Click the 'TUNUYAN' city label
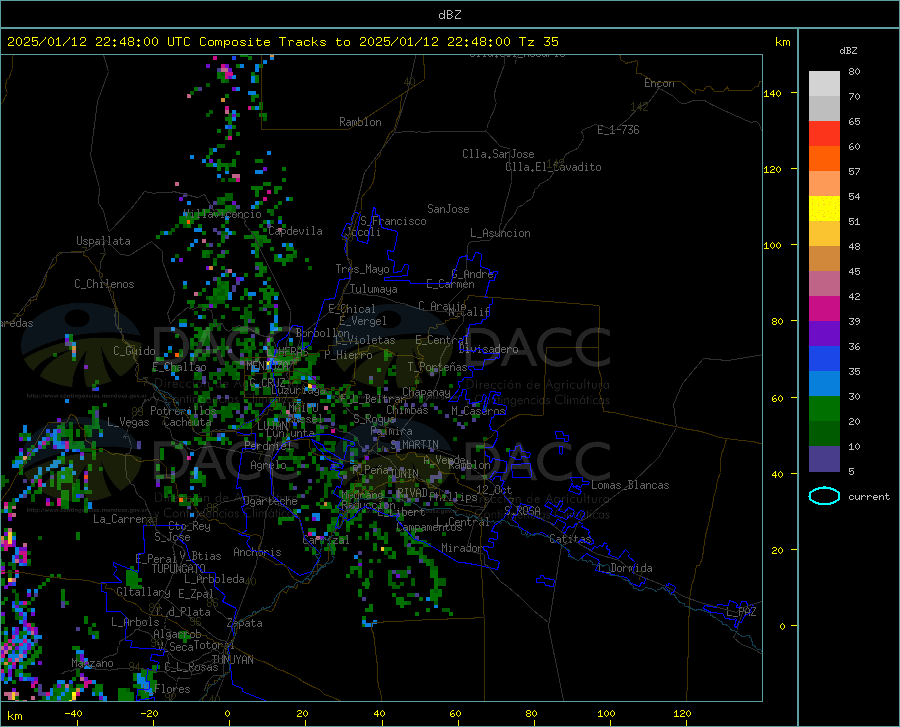The image size is (900, 727). pyautogui.click(x=232, y=660)
